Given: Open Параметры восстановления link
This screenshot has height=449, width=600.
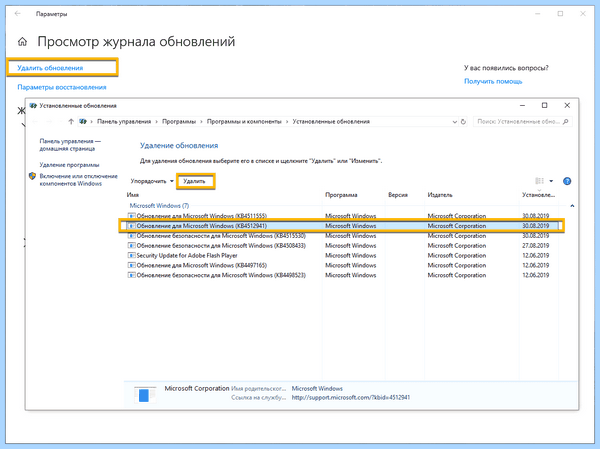Looking at the screenshot, I should 62,87.
